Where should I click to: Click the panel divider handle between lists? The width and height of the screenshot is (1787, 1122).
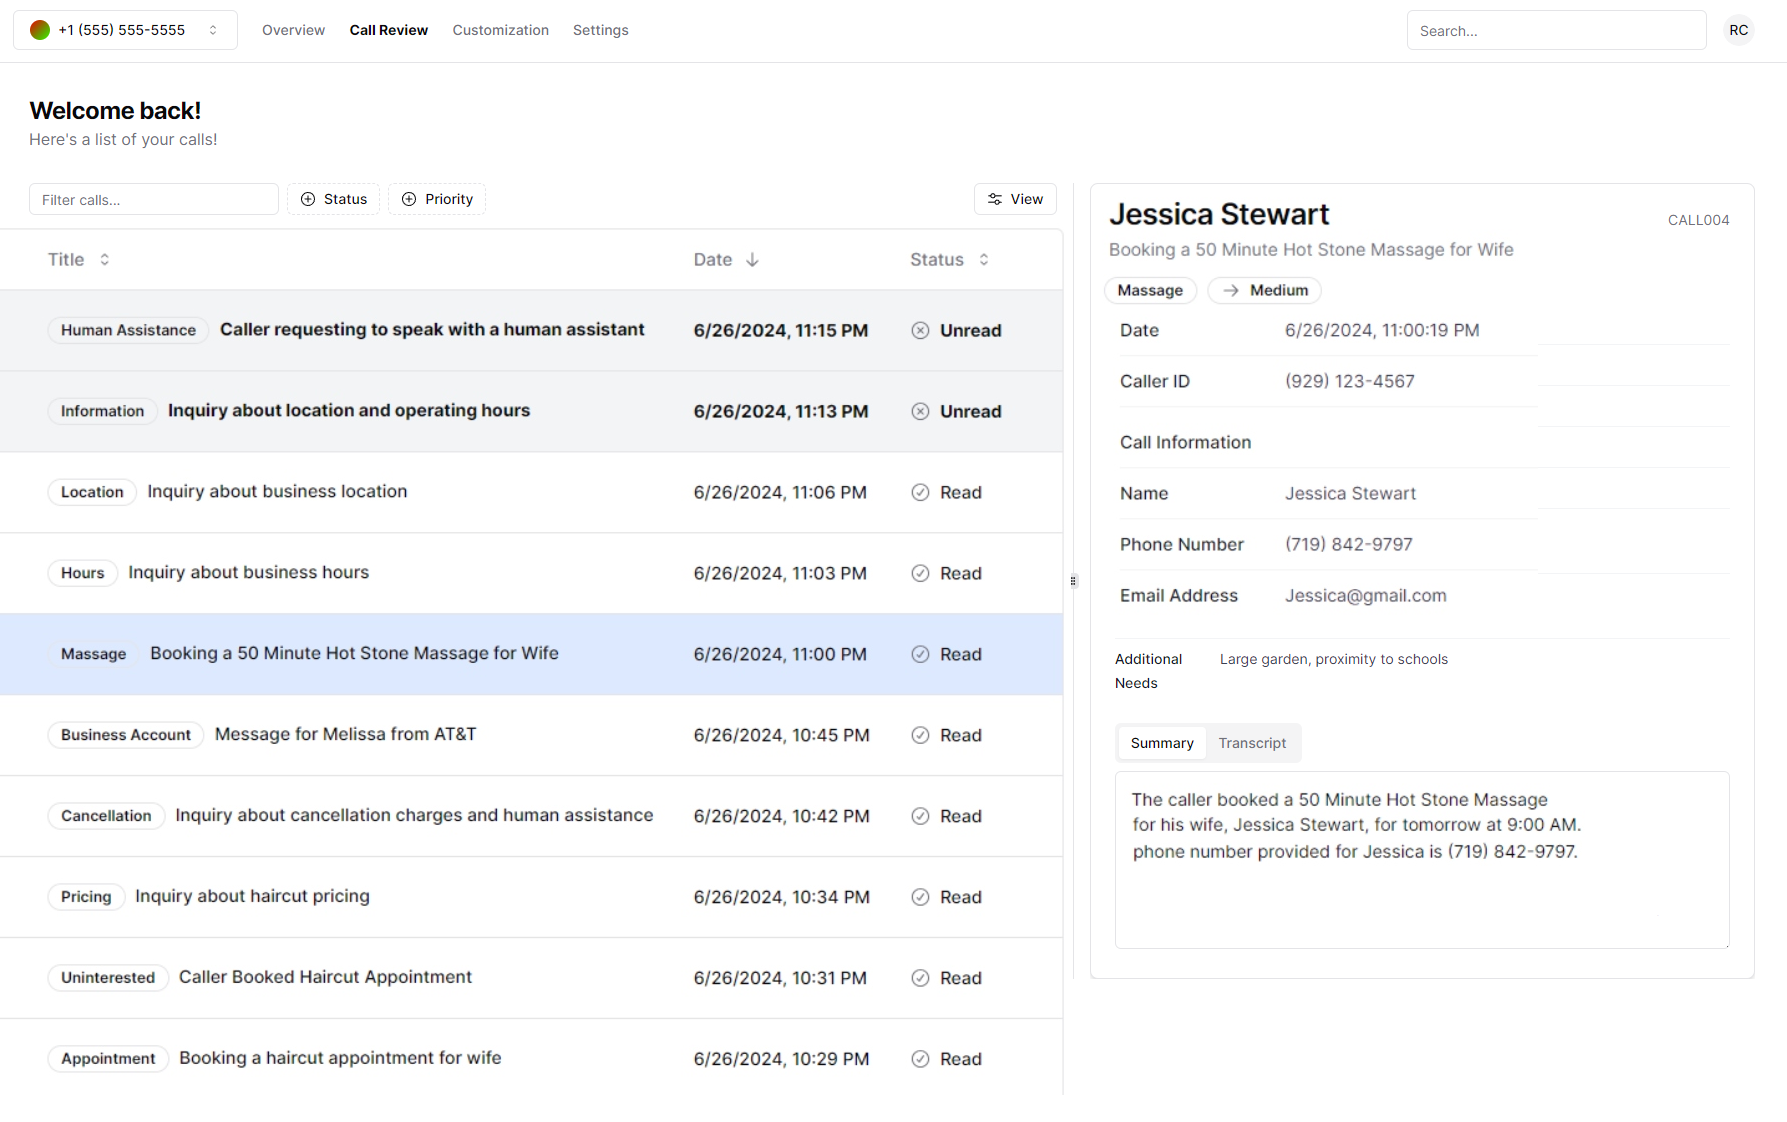point(1073,580)
